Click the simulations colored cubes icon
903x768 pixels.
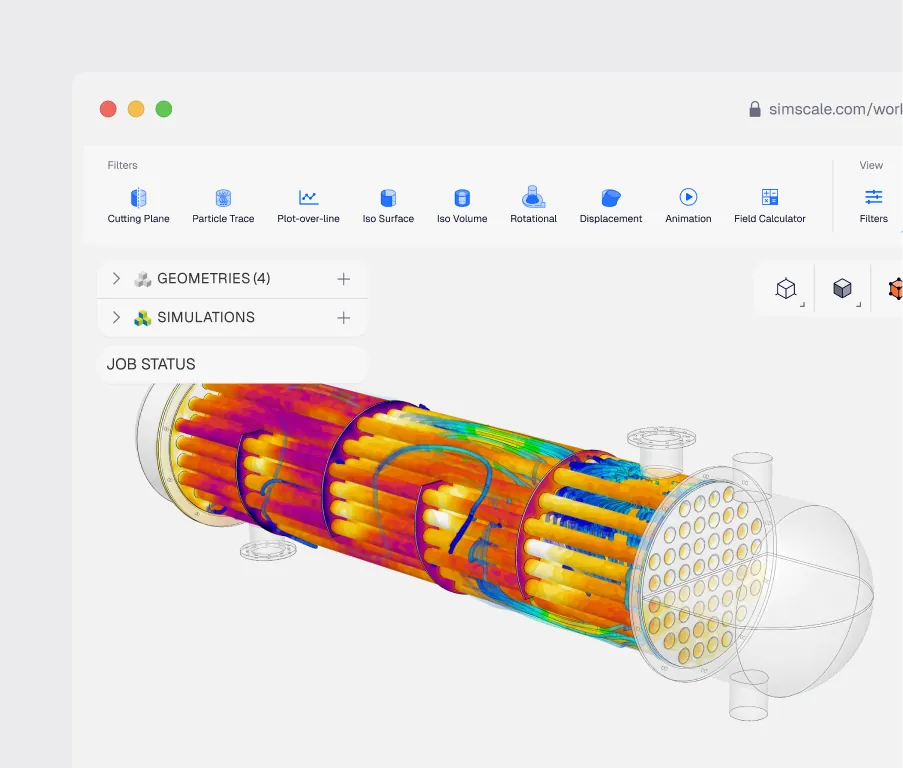coord(142,318)
